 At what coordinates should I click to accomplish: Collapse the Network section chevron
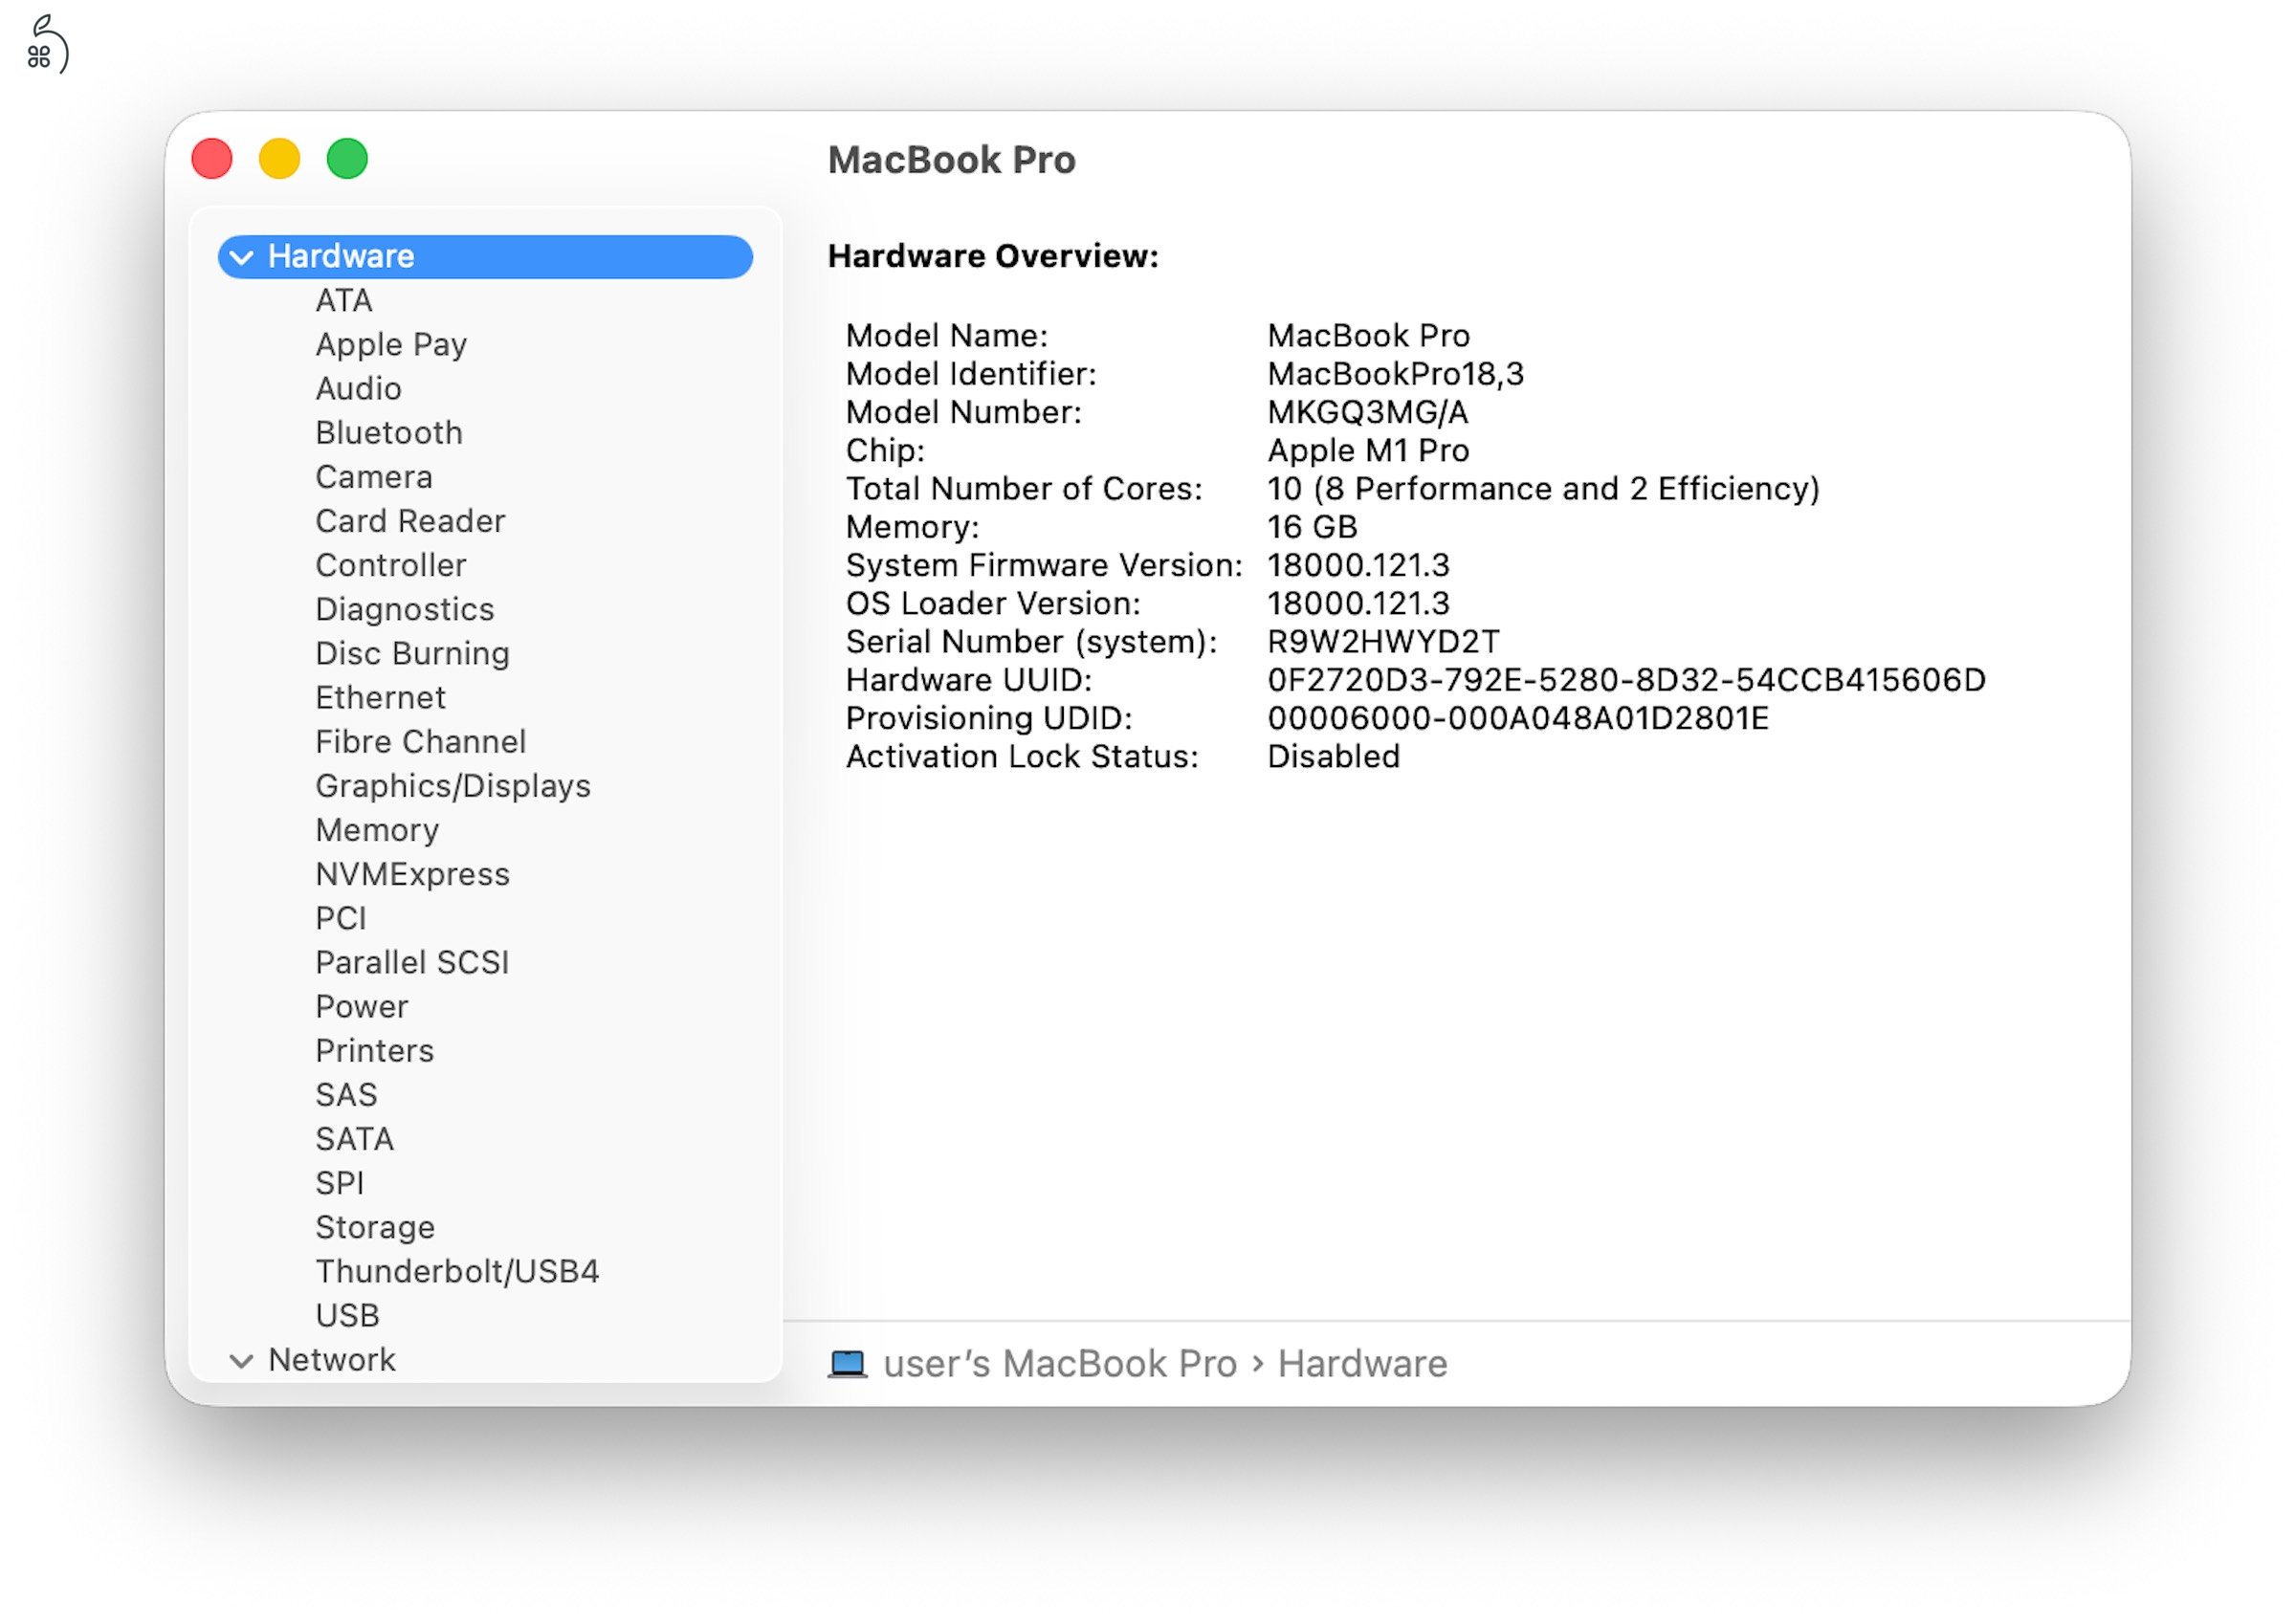pyautogui.click(x=241, y=1361)
